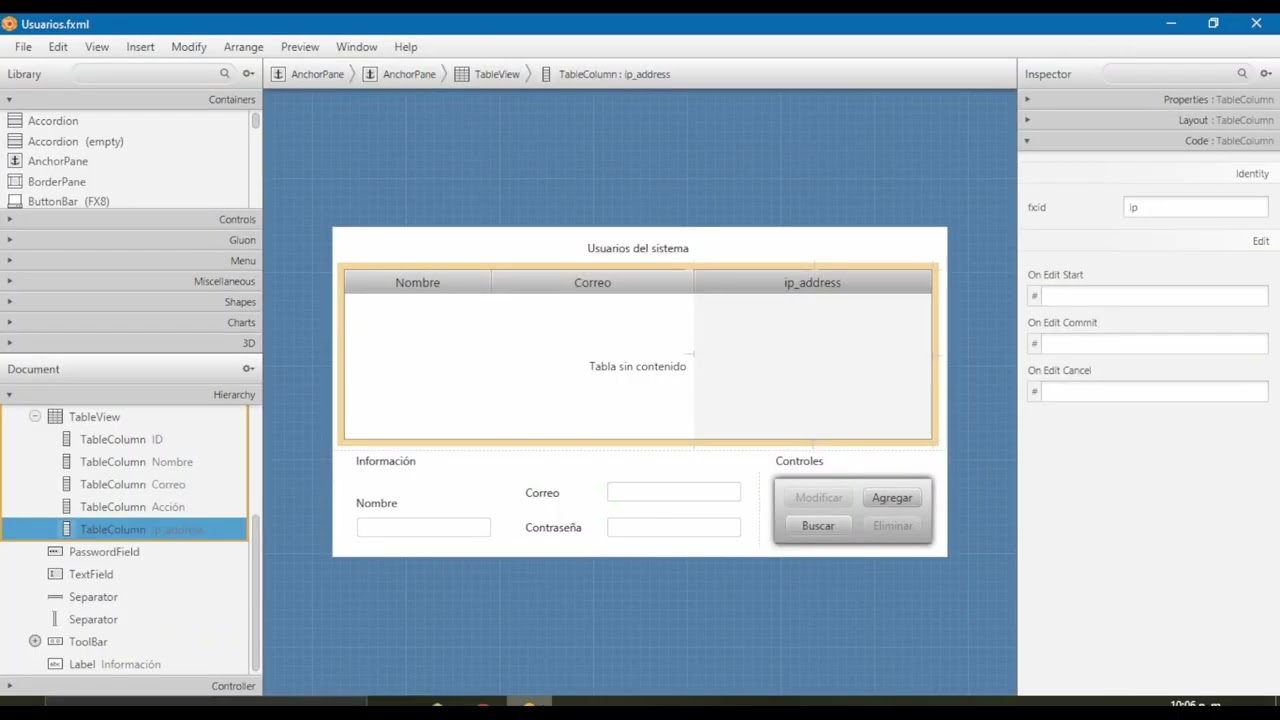Screen dimensions: 1280x720
Task: Click the Modificar button
Action: click(x=818, y=497)
